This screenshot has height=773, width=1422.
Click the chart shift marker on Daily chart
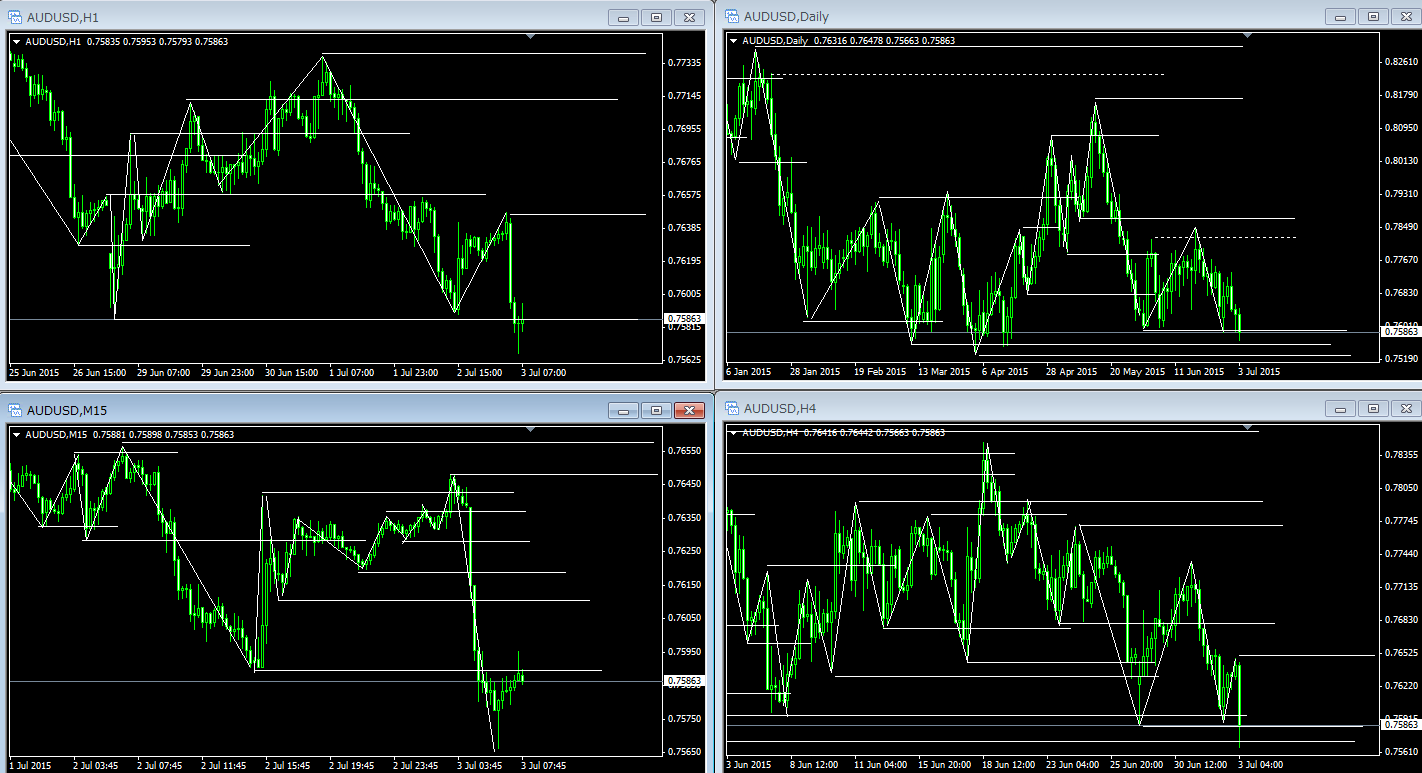tap(1246, 36)
